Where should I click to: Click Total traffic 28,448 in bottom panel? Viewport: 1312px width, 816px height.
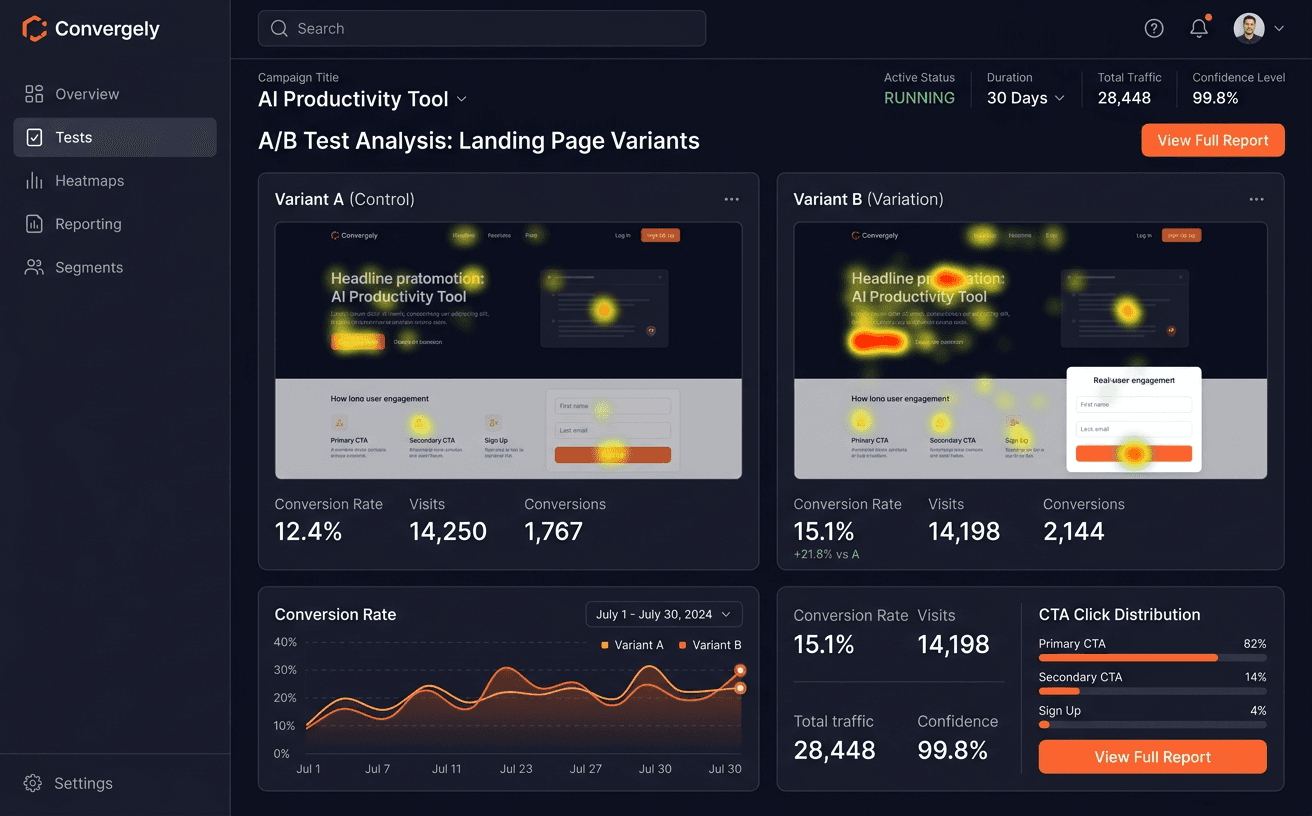pos(835,750)
